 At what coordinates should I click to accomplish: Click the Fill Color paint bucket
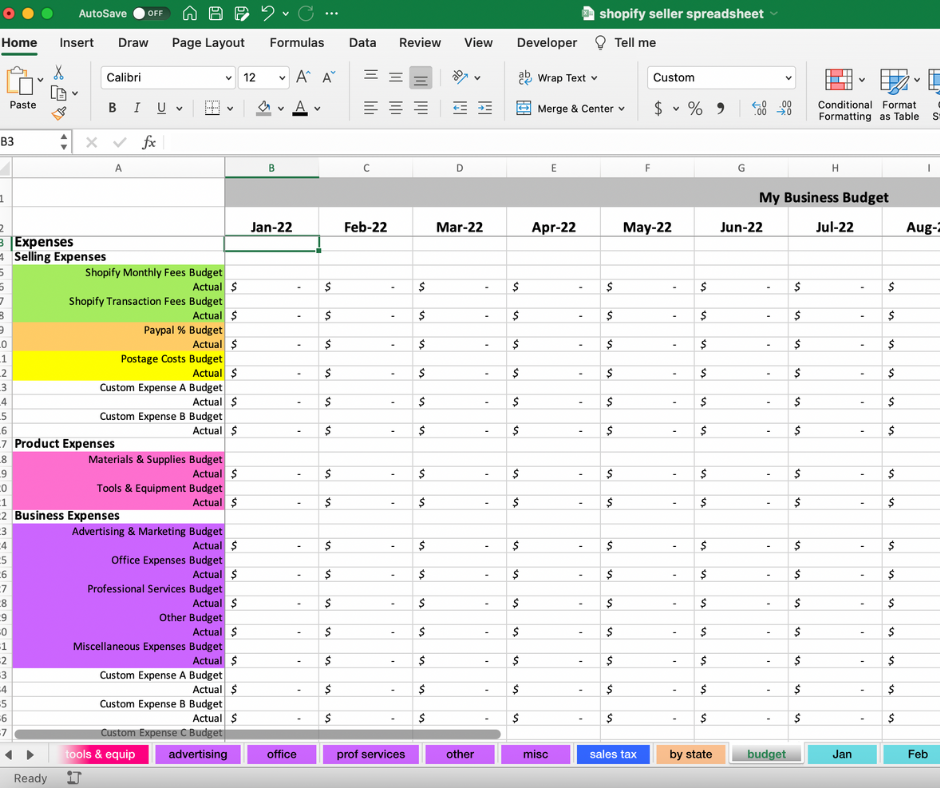[264, 108]
